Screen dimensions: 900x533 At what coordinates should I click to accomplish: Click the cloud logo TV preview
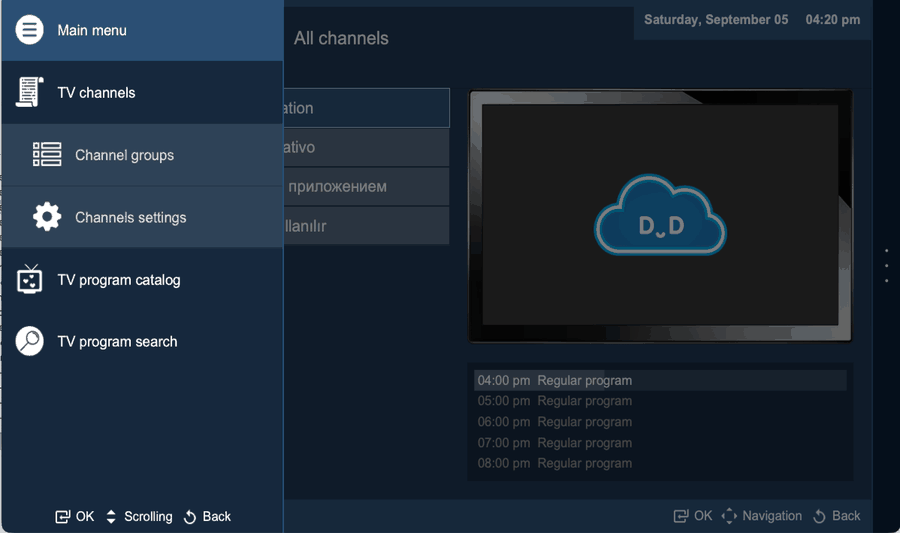(660, 215)
